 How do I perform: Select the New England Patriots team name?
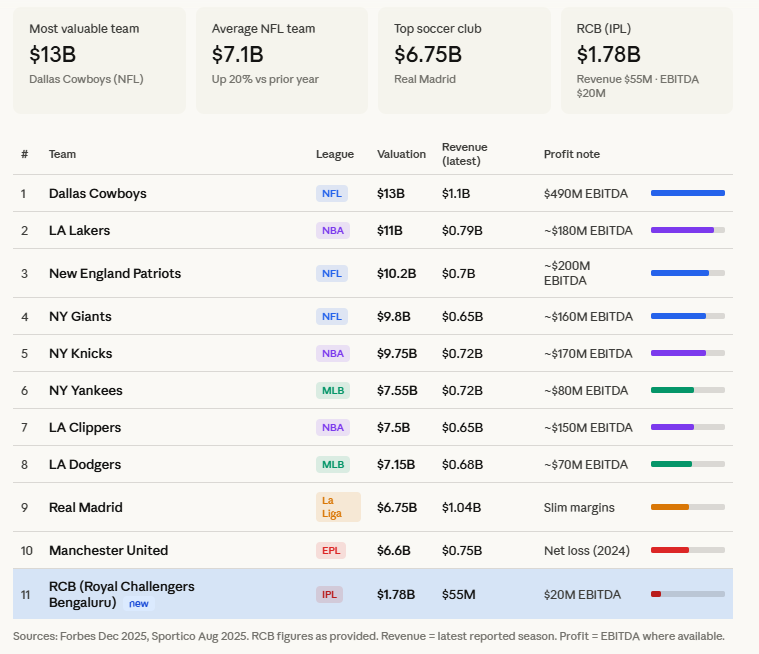(x=115, y=274)
